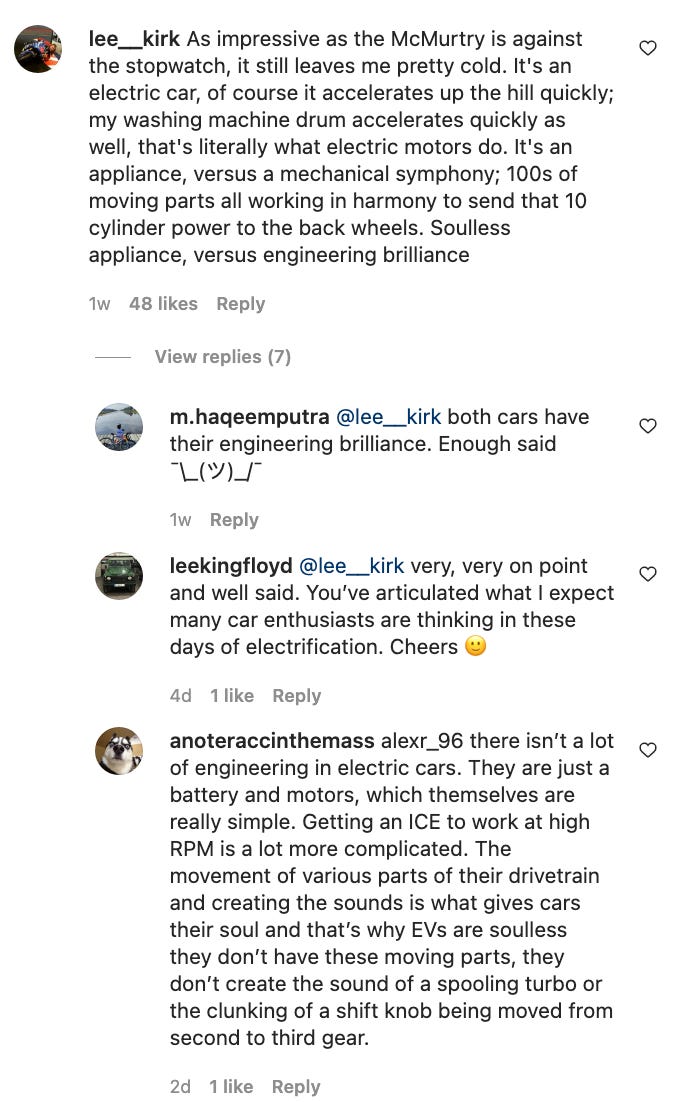Screen dimensions: 676x1102
Task: Reply to lee__kirk's comment
Action: pyautogui.click(x=240, y=304)
